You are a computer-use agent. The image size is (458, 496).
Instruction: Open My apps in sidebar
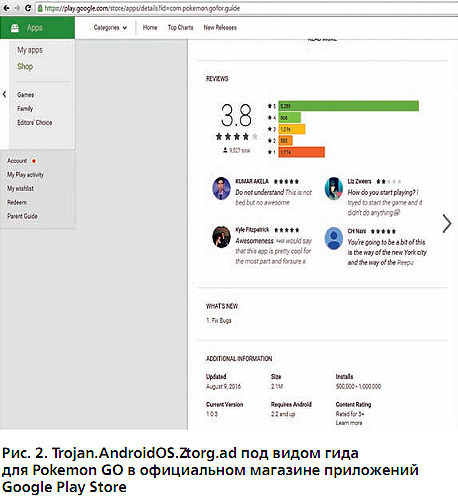click(x=30, y=50)
